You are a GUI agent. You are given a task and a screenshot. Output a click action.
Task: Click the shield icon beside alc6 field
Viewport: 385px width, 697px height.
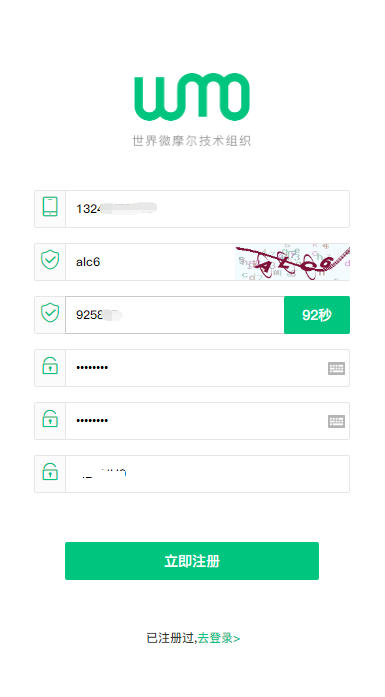(x=50, y=260)
